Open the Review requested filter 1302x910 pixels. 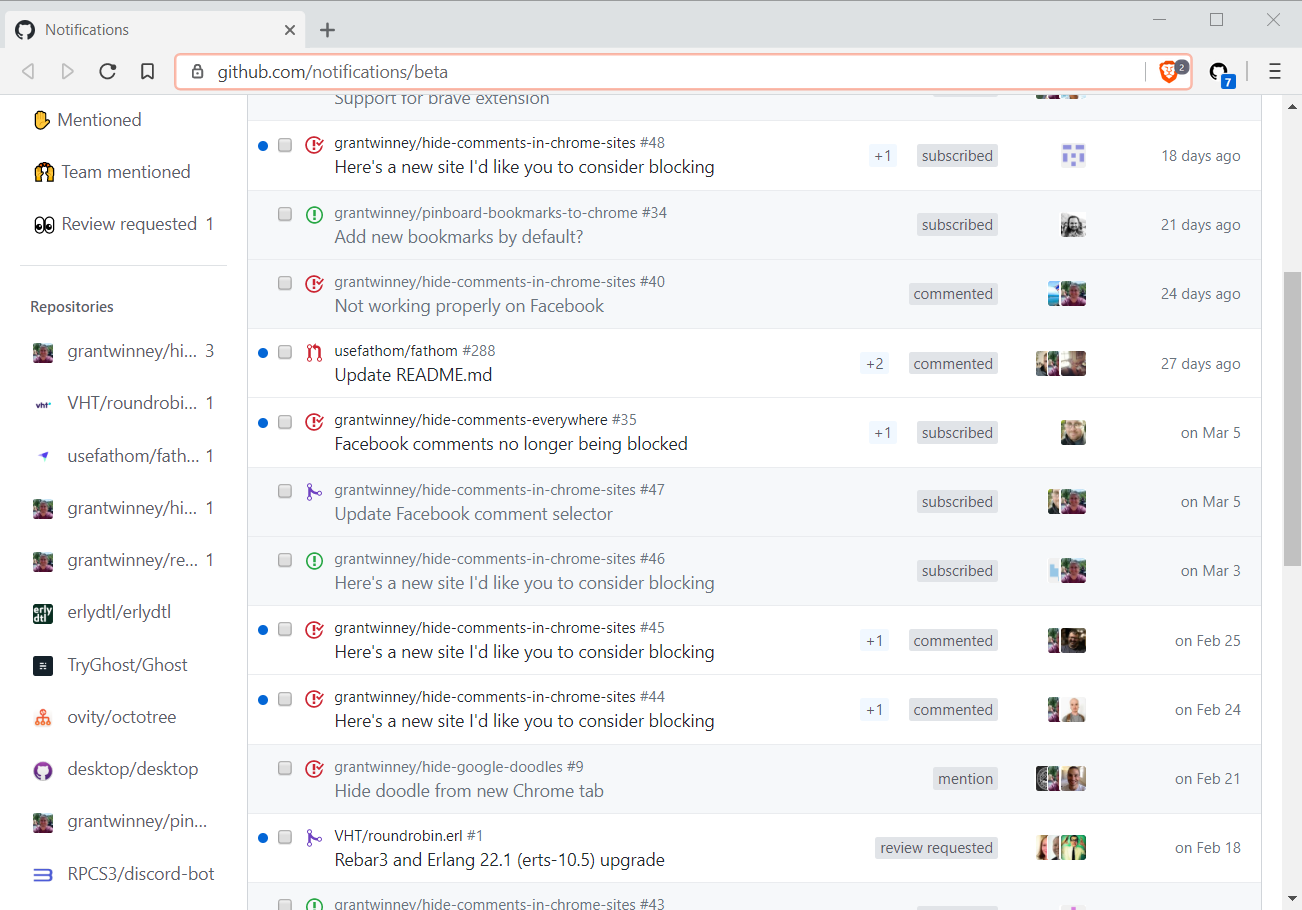pyautogui.click(x=128, y=224)
